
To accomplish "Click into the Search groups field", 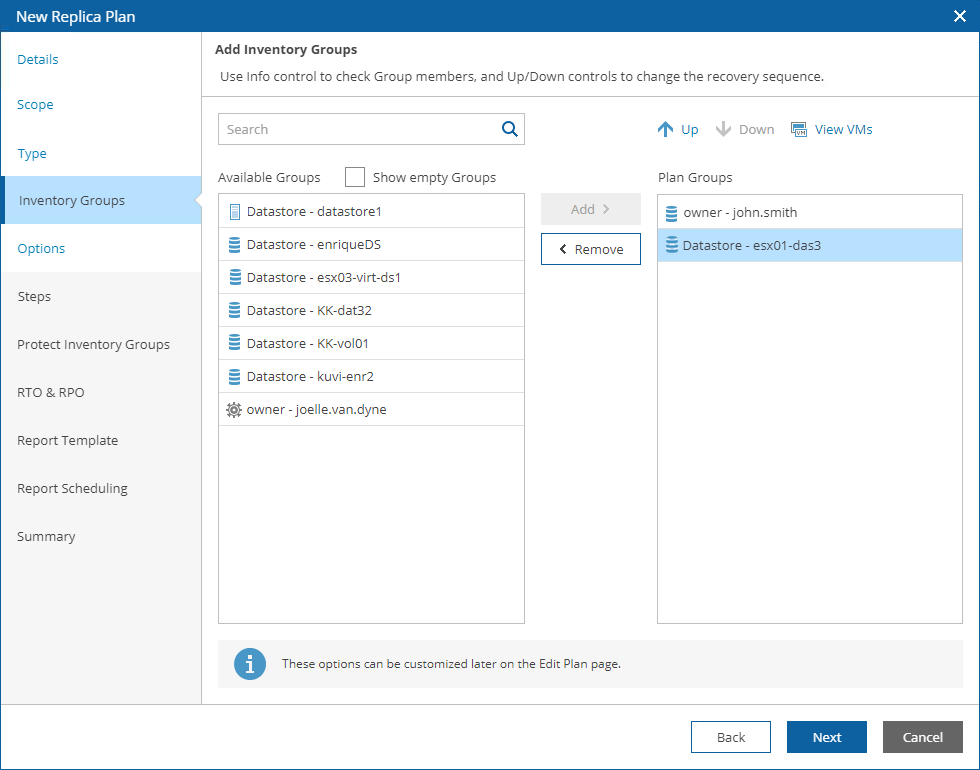I will 358,129.
